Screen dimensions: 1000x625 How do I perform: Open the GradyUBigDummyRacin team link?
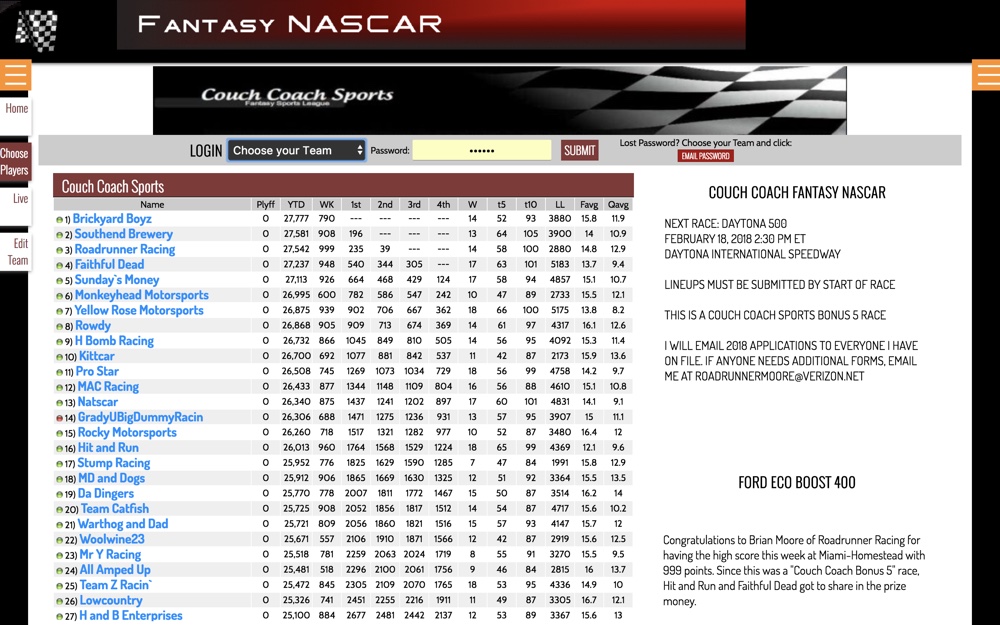coord(140,418)
